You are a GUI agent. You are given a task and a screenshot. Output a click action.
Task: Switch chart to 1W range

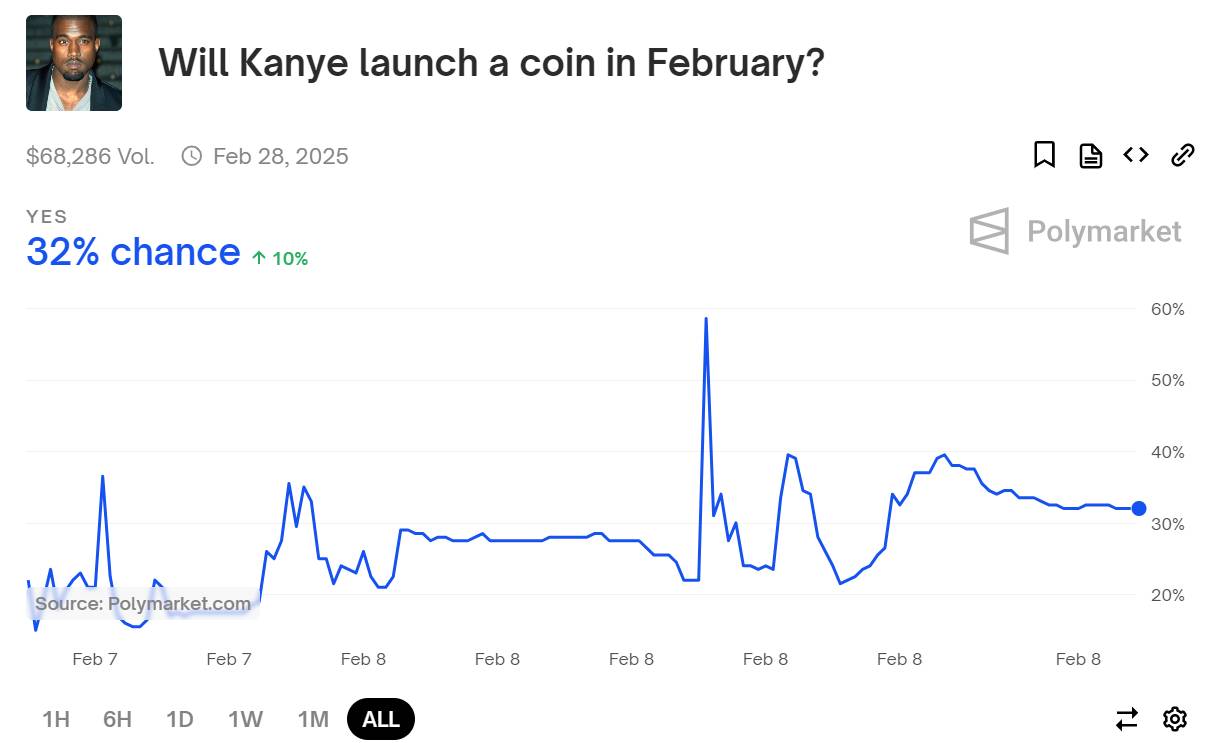pos(245,718)
